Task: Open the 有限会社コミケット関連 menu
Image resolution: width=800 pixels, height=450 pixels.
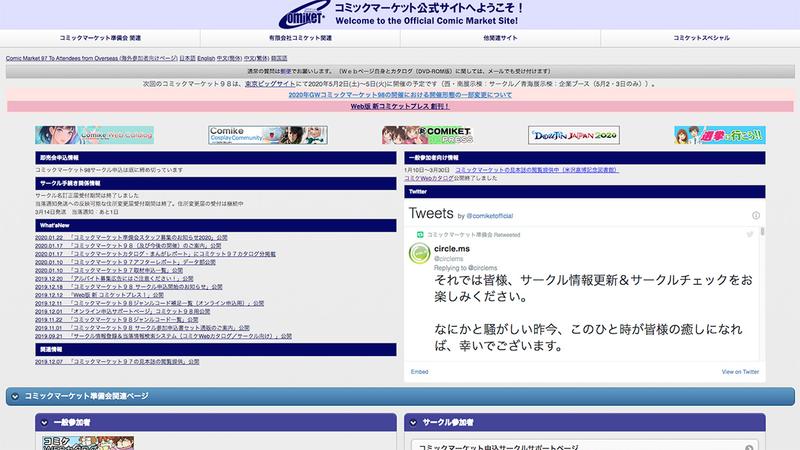Action: 300,38
